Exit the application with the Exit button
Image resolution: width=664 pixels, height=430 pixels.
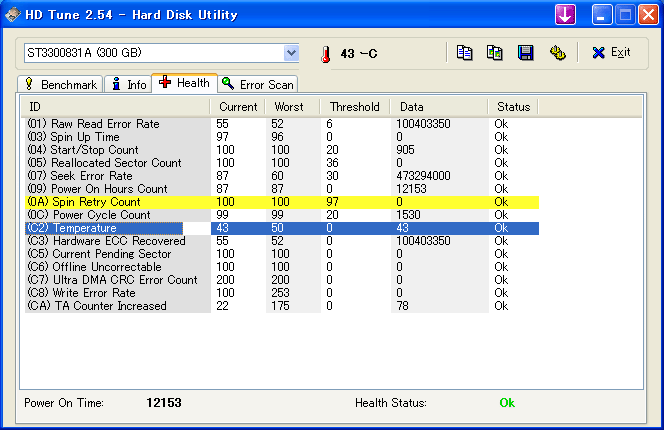611,53
